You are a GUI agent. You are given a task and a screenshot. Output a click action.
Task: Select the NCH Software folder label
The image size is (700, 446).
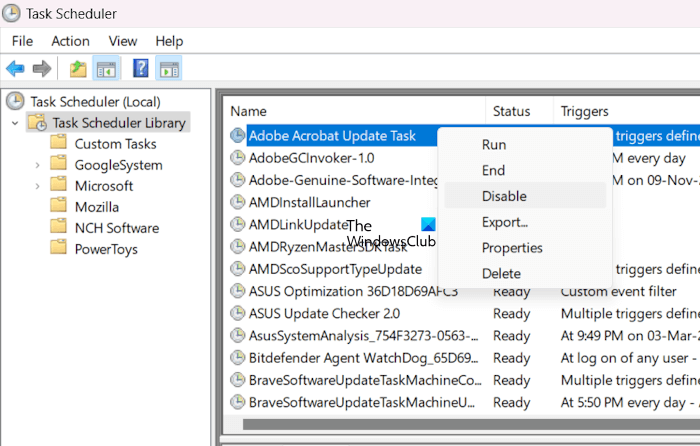click(x=117, y=228)
